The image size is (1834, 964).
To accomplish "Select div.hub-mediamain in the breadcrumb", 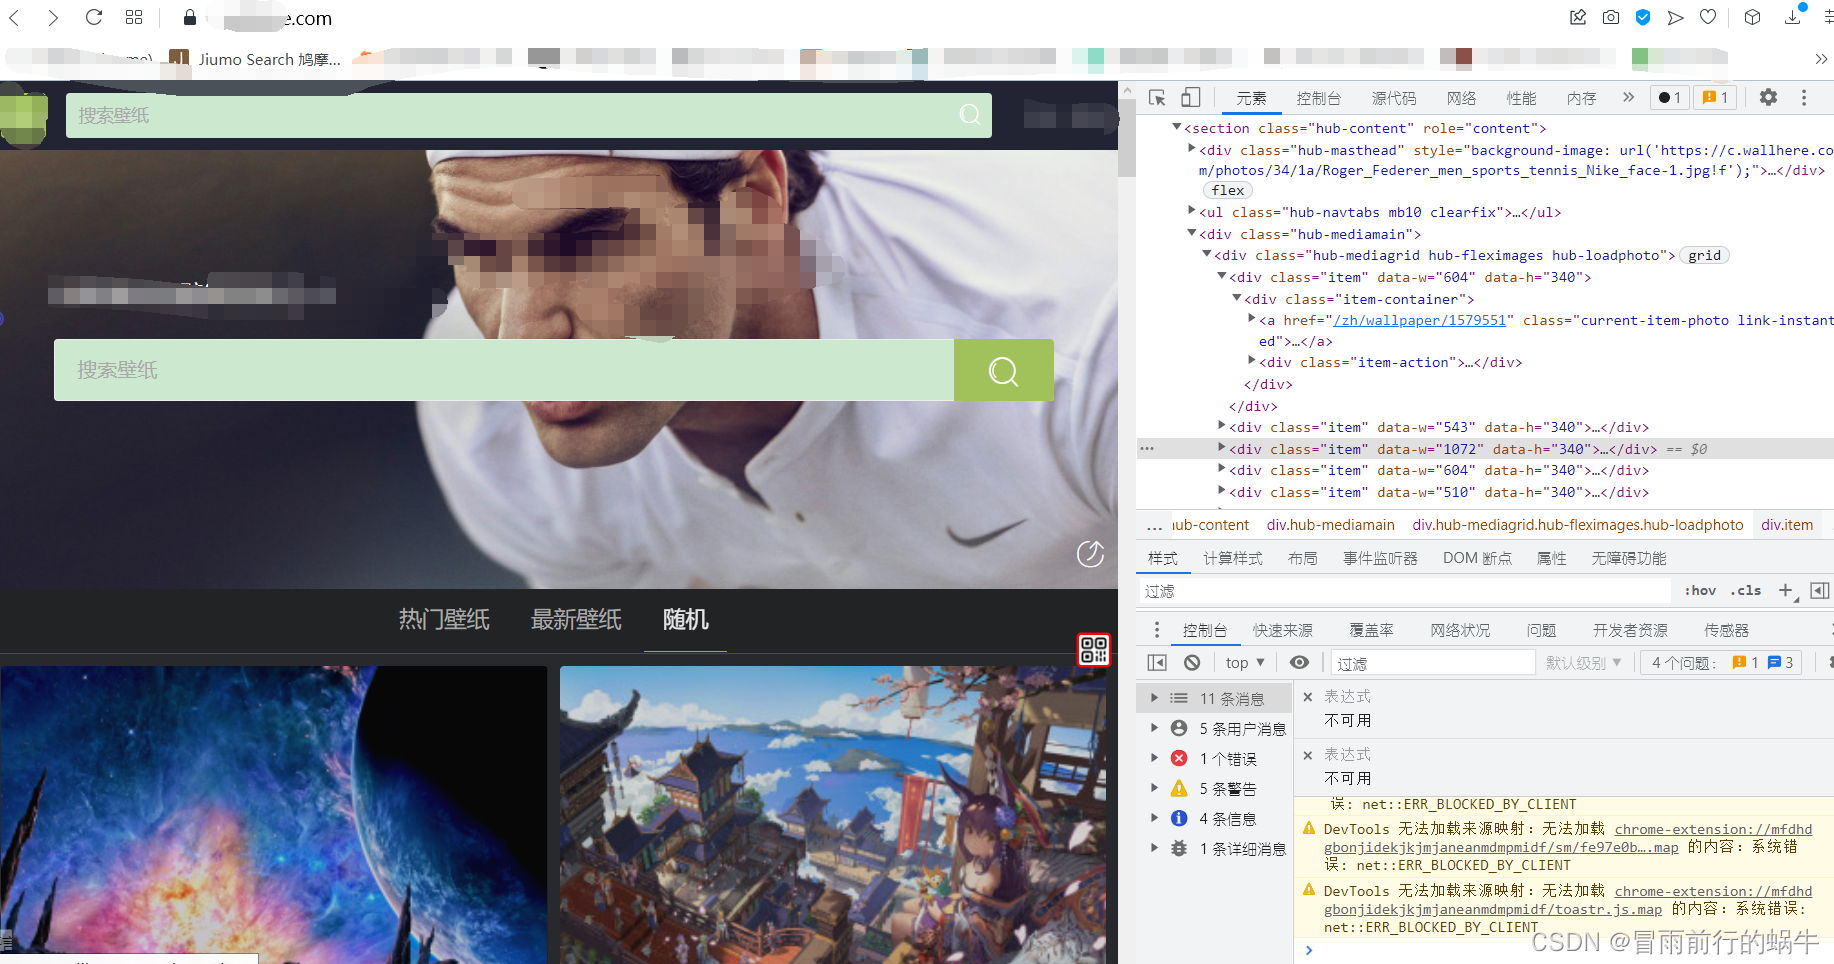I will [1330, 525].
